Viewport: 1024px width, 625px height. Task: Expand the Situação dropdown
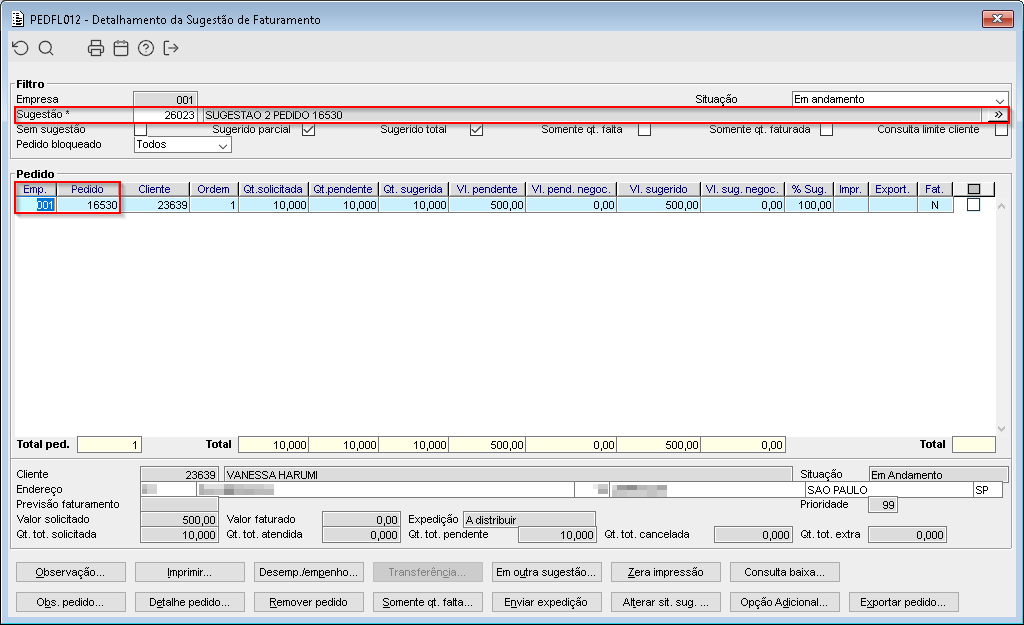tap(999, 100)
